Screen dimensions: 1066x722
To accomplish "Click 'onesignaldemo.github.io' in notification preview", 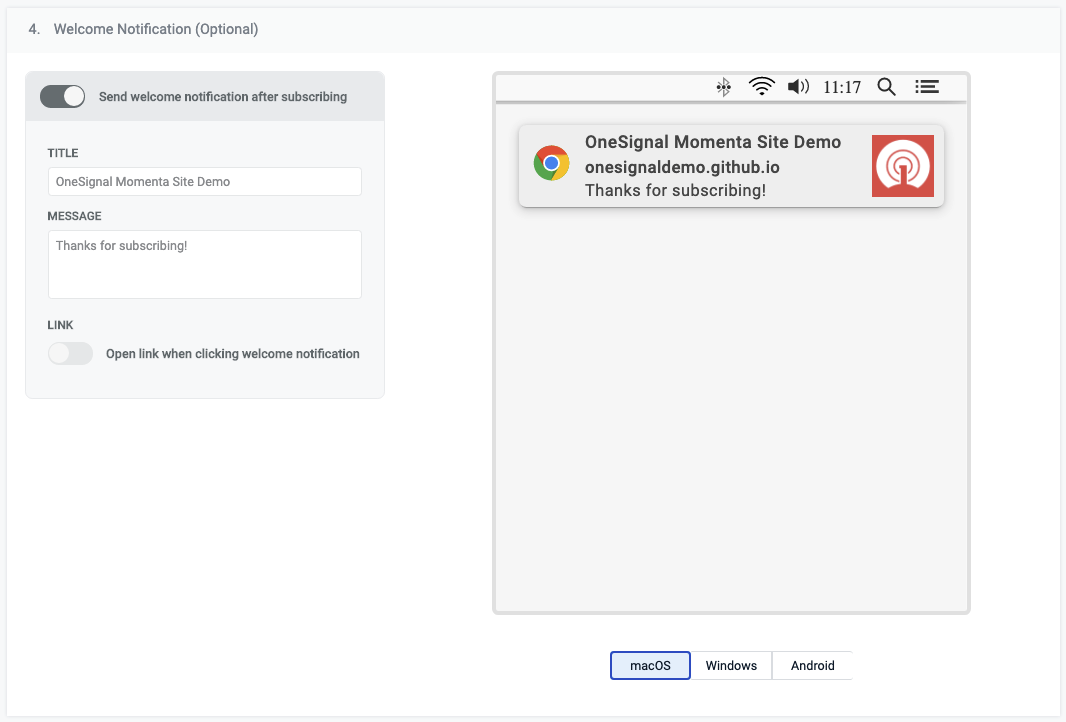I will (682, 167).
